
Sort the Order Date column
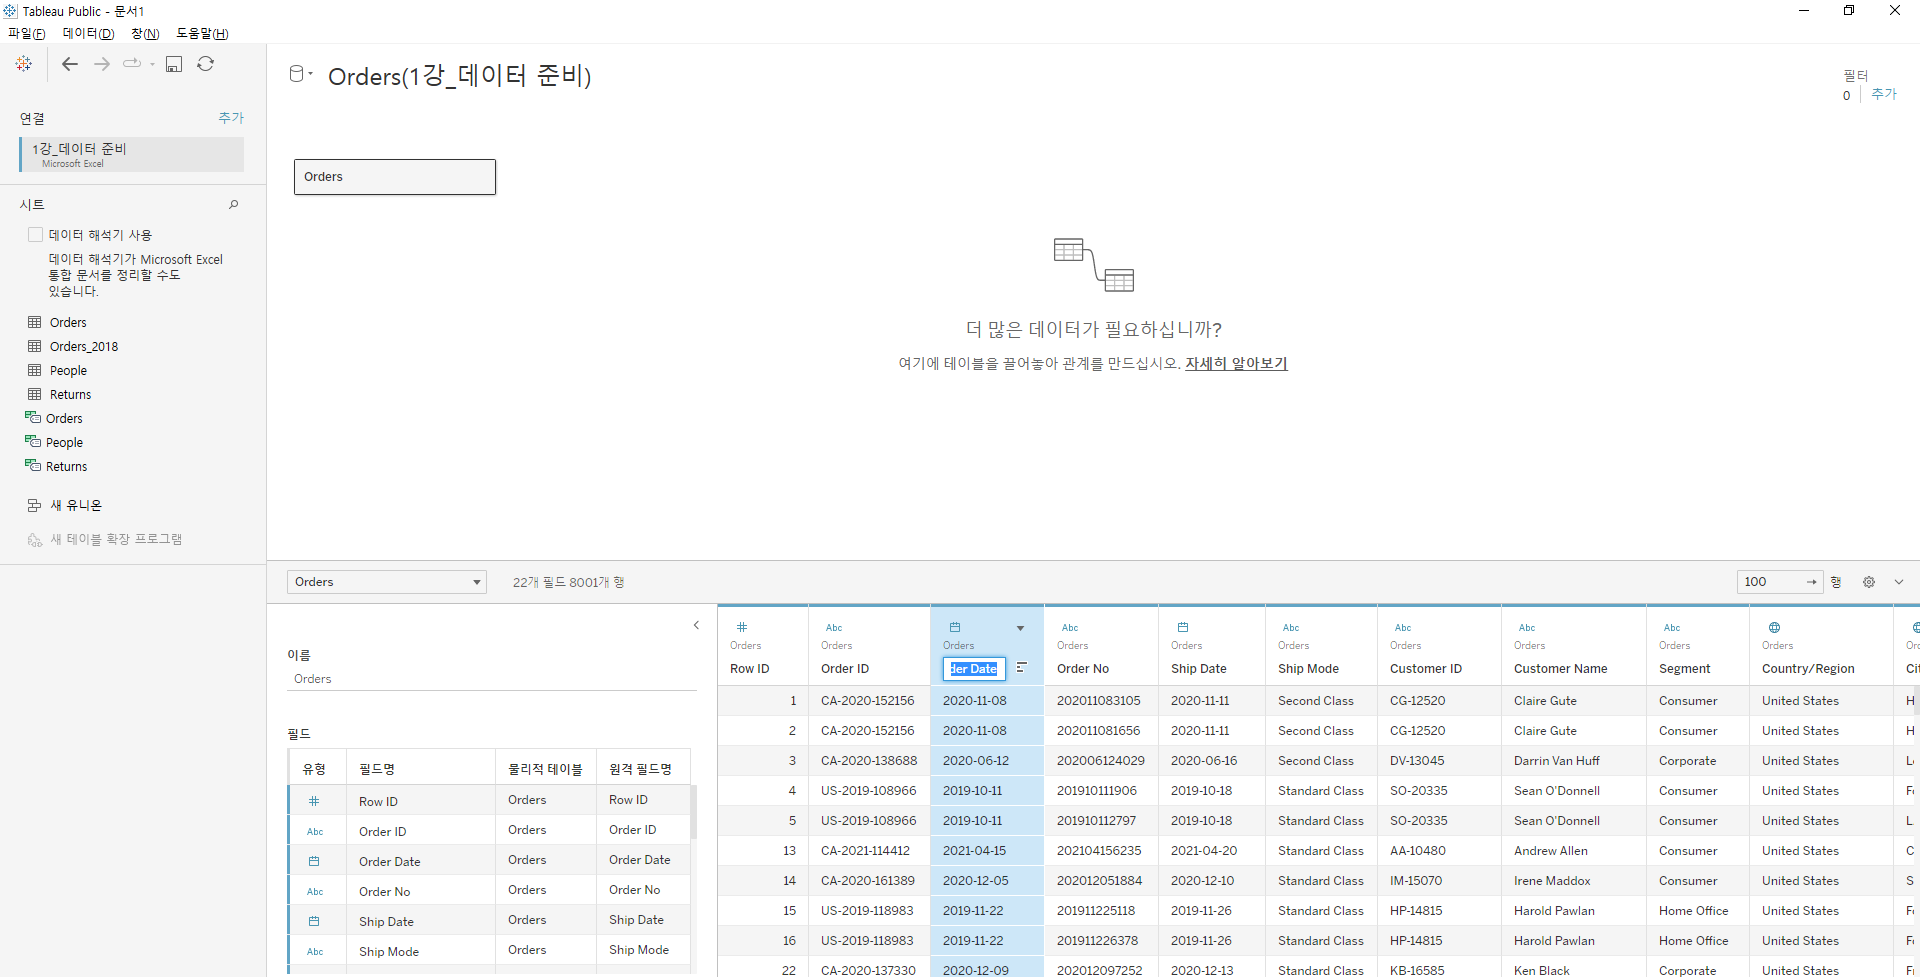[1021, 668]
